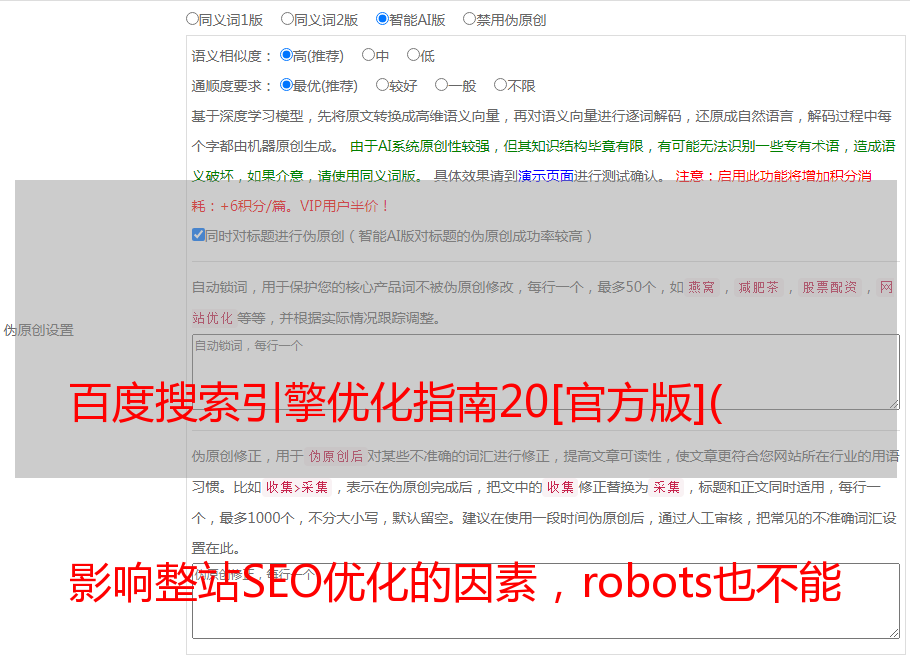Screen dimensions: 911x658
Task: Click the 通顺度要求 label
Action: click(232, 86)
